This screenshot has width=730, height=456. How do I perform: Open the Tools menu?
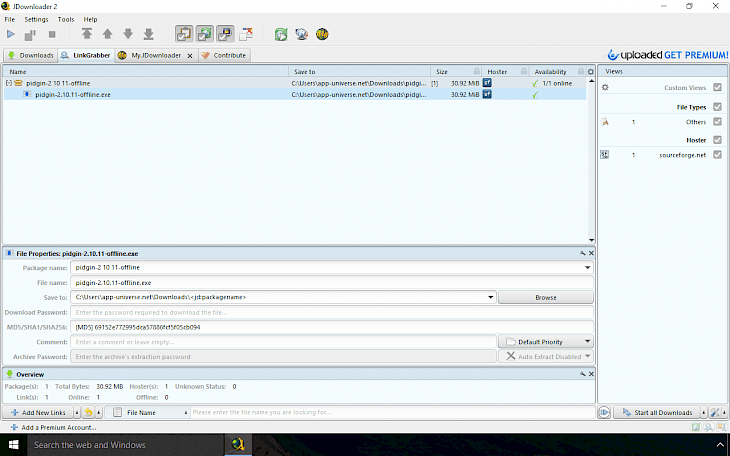(66, 20)
